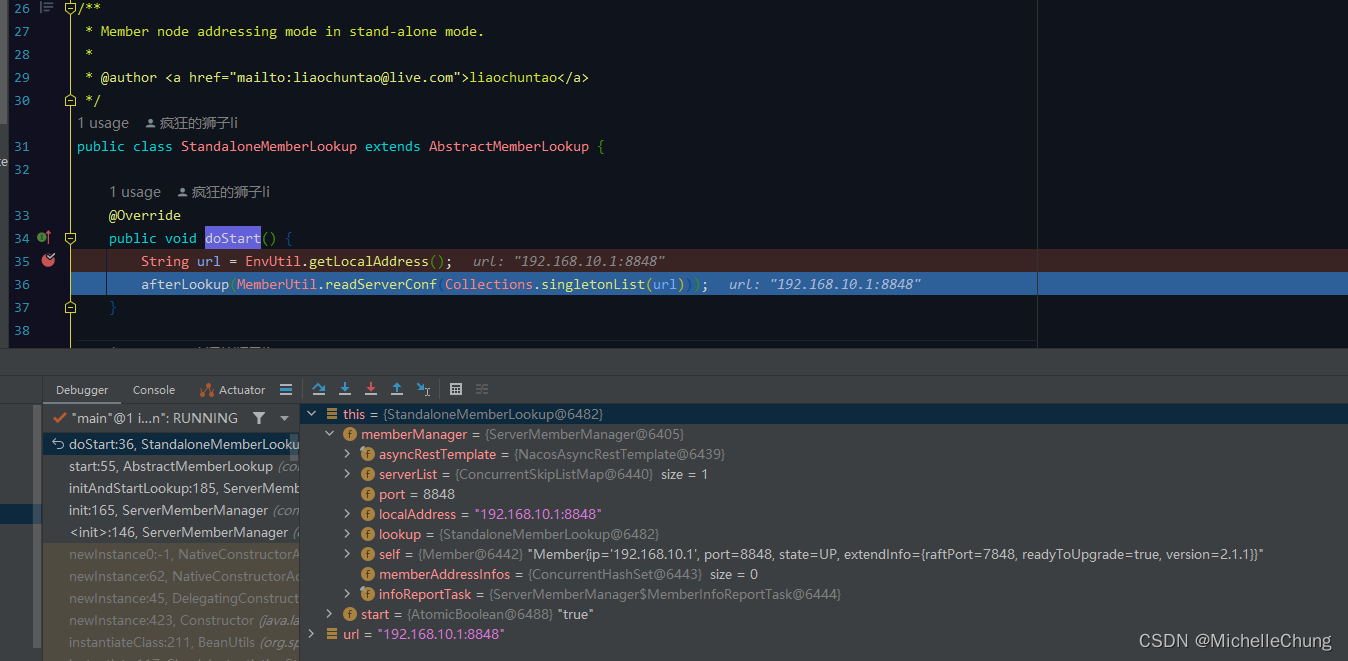This screenshot has width=1348, height=661.
Task: Click the Force Step Into red arrow icon
Action: pos(371,389)
